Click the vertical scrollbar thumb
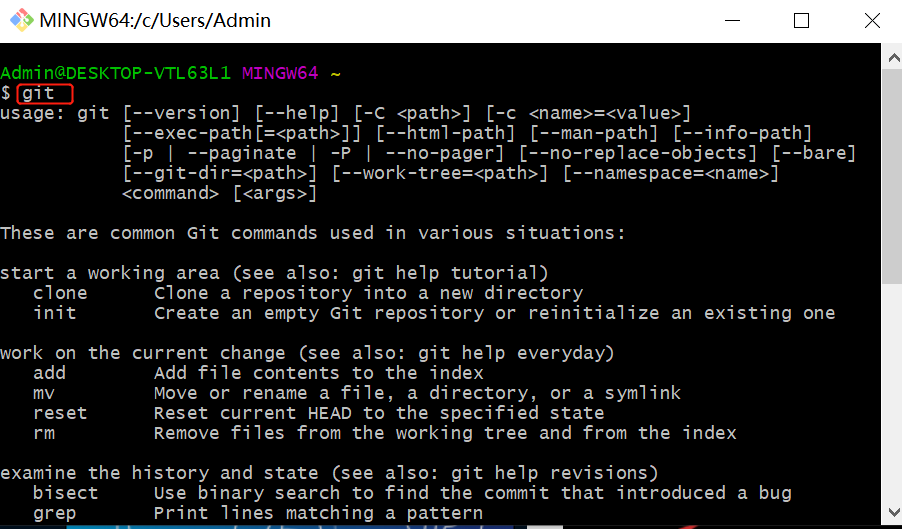The width and height of the screenshot is (902, 529). (x=892, y=175)
